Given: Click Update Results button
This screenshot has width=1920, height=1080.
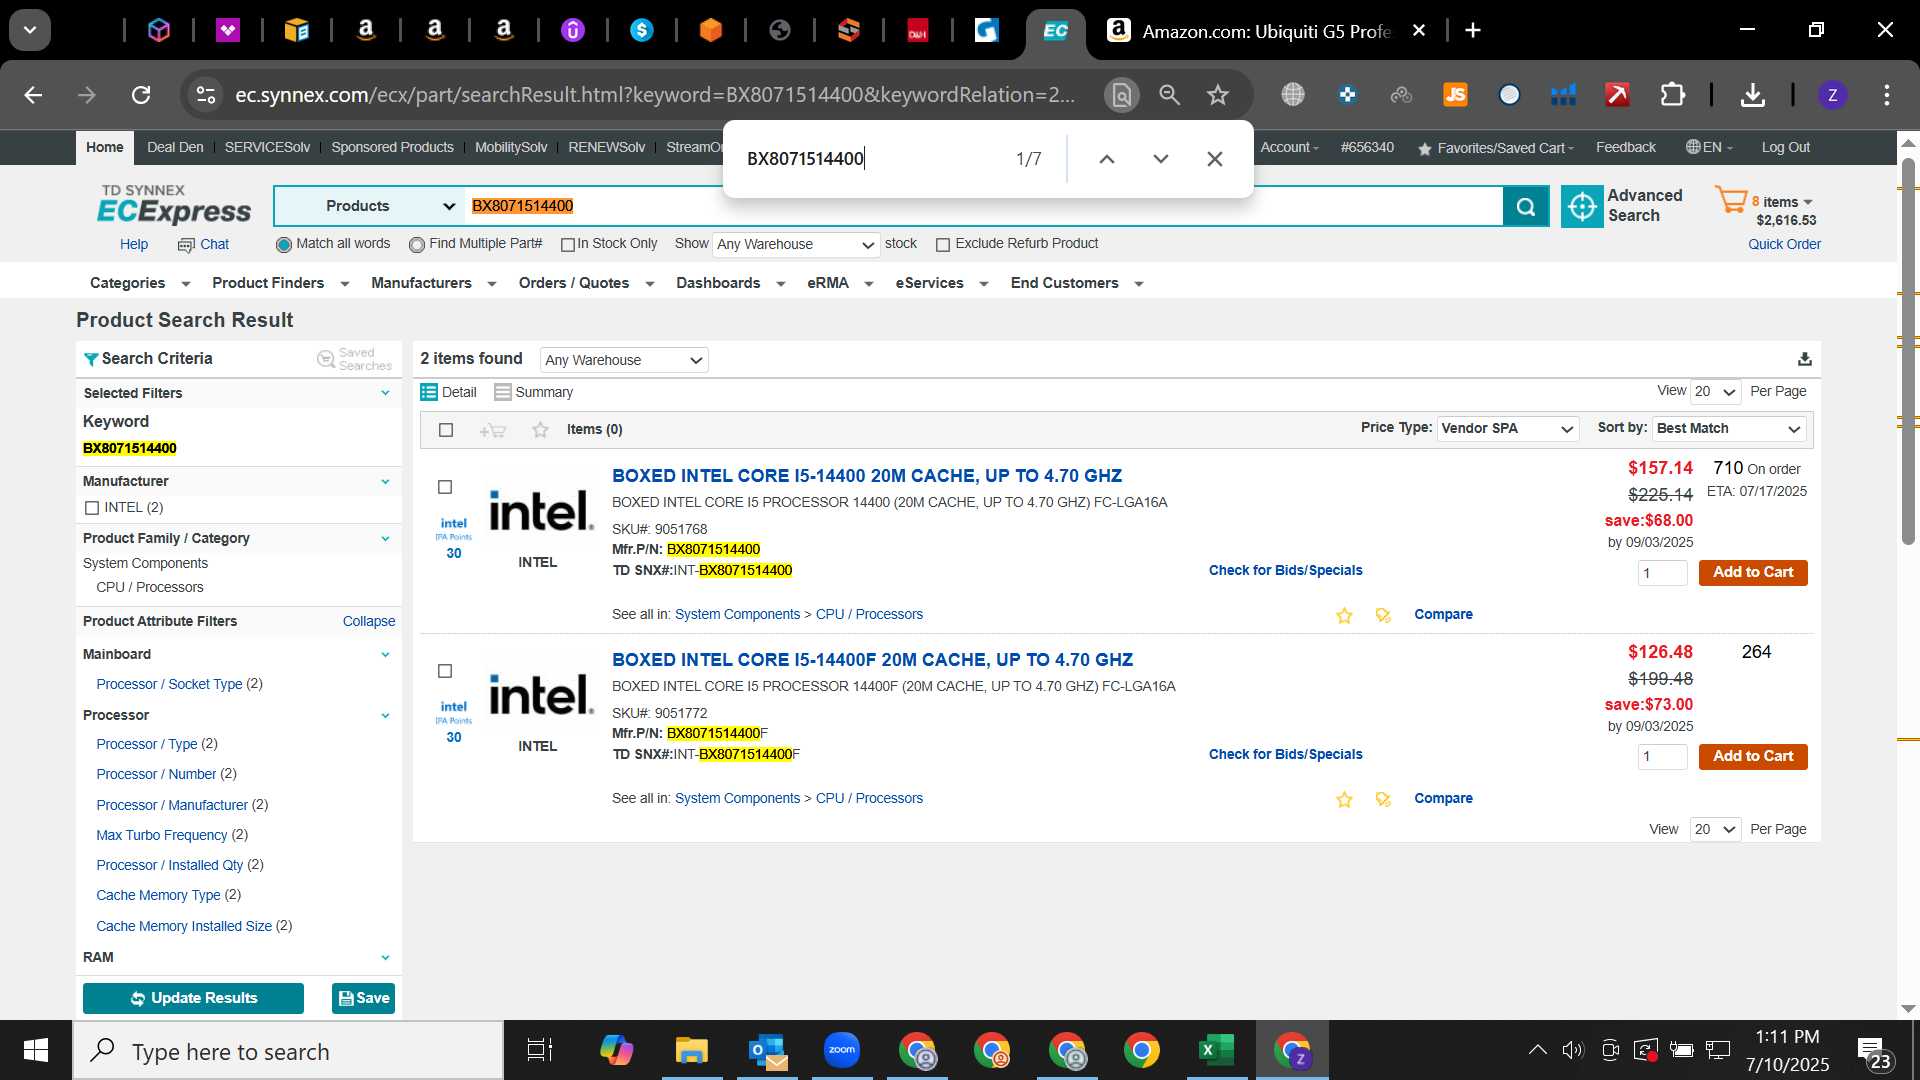Looking at the screenshot, I should (x=193, y=998).
